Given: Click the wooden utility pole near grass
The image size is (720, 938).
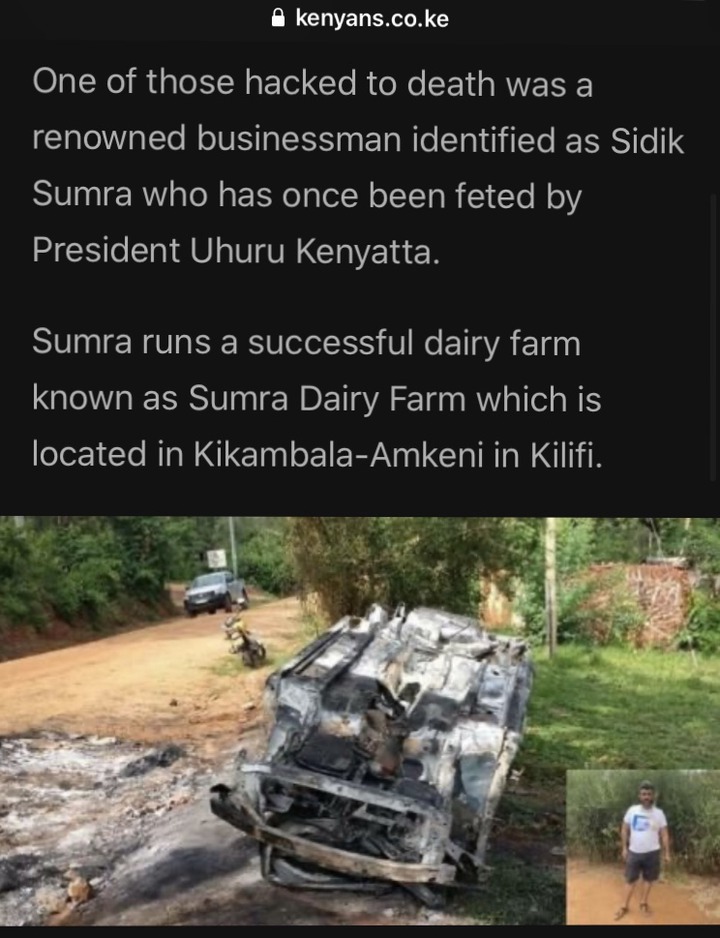Looking at the screenshot, I should click(x=550, y=587).
